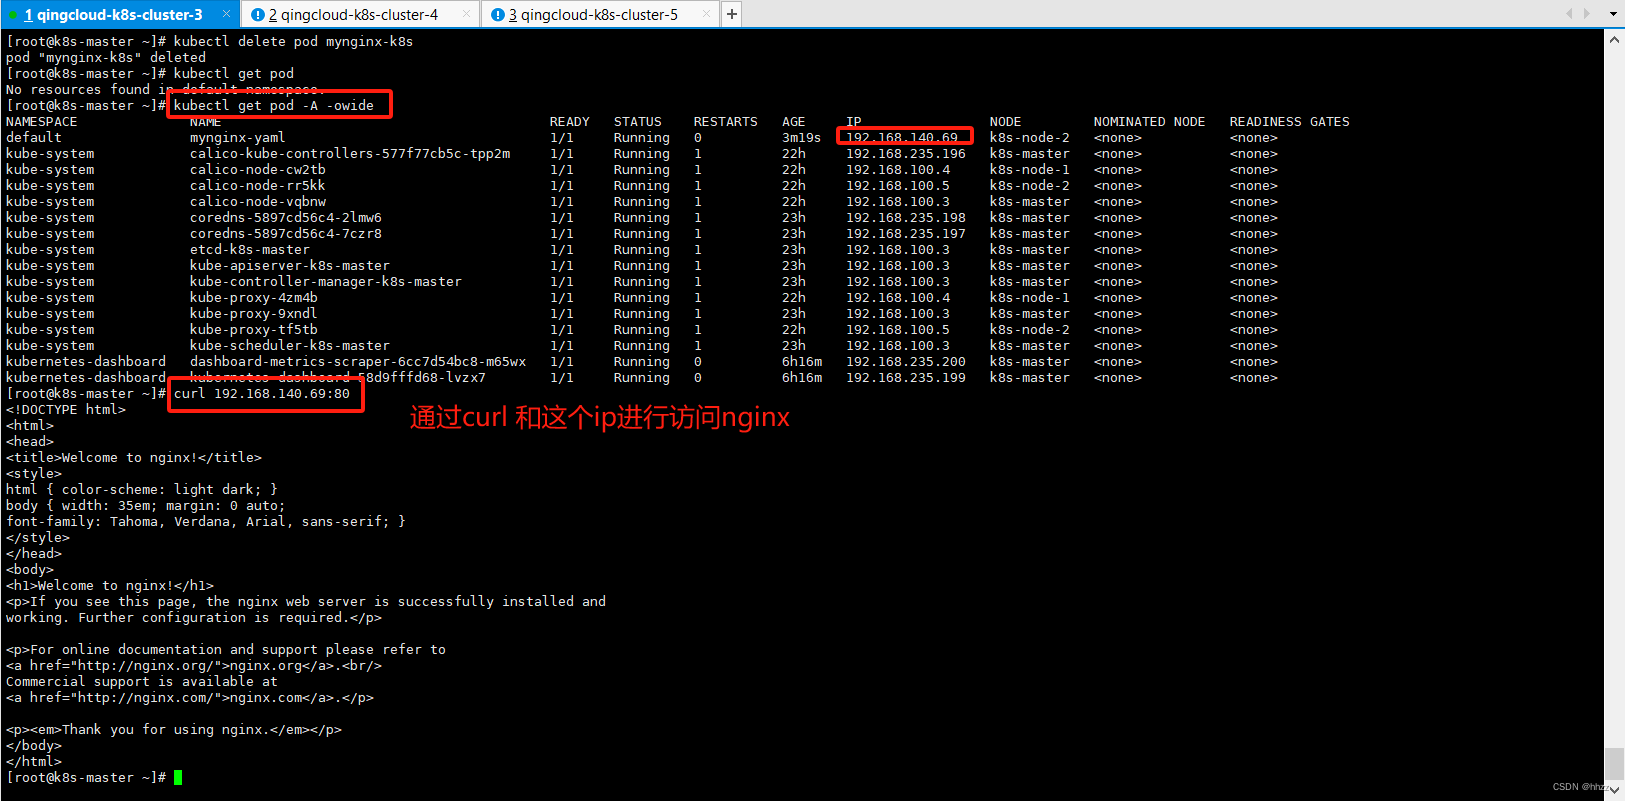
Task: Click the STATUS column header
Action: (x=637, y=122)
